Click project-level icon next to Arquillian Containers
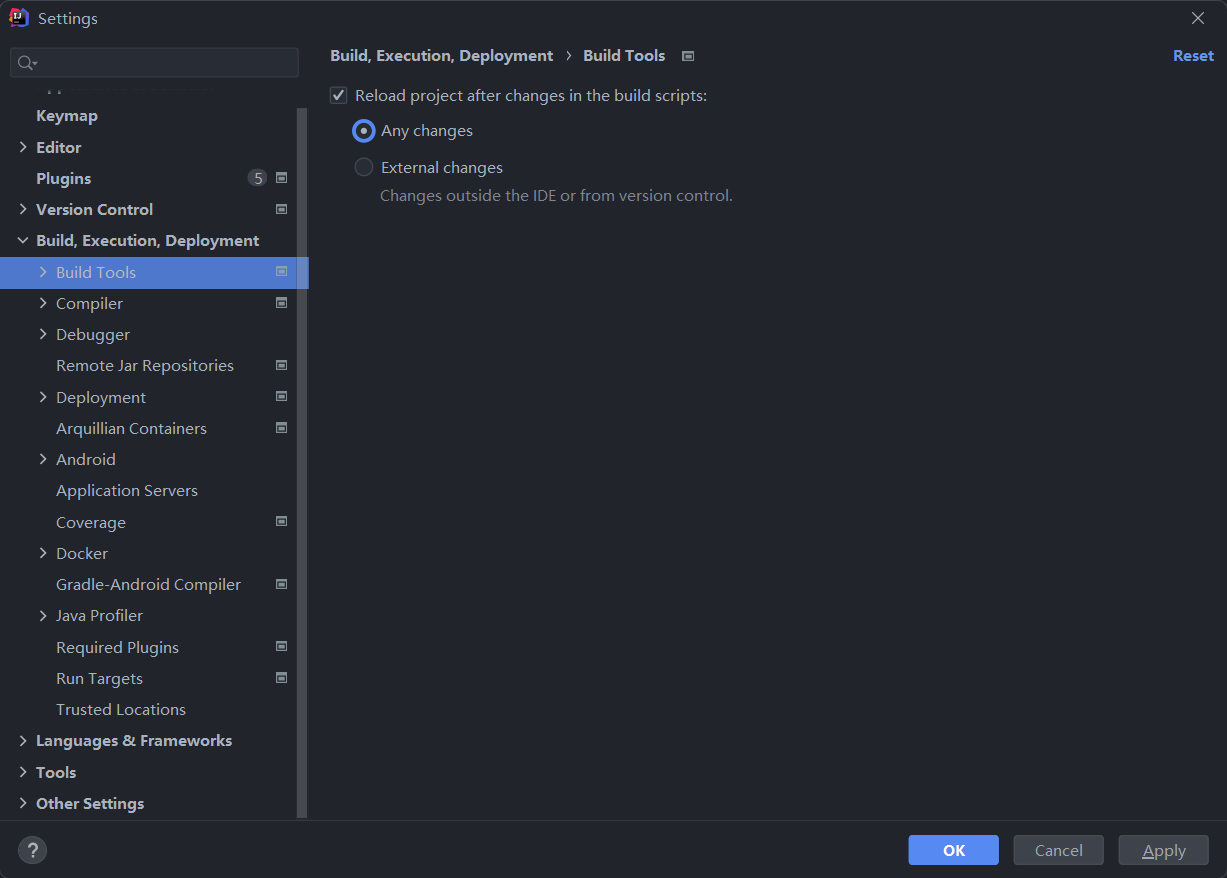1227x878 pixels. coord(282,428)
